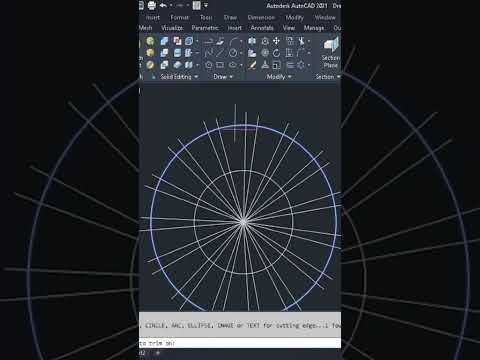
Task: Switch to the Parametric ribbon tab
Action: click(x=205, y=28)
